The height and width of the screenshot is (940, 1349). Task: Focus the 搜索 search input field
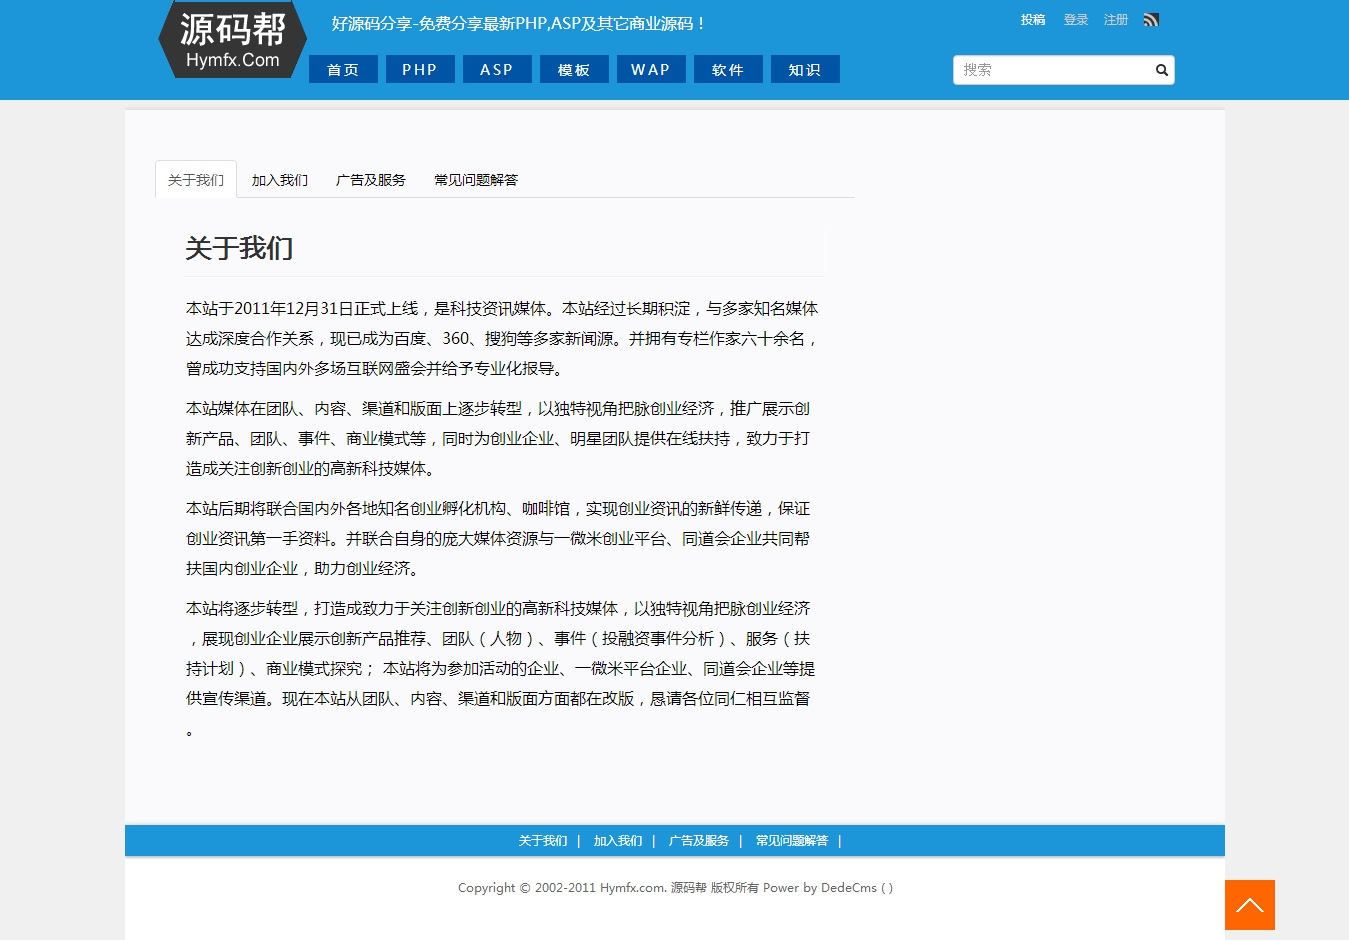point(1050,70)
